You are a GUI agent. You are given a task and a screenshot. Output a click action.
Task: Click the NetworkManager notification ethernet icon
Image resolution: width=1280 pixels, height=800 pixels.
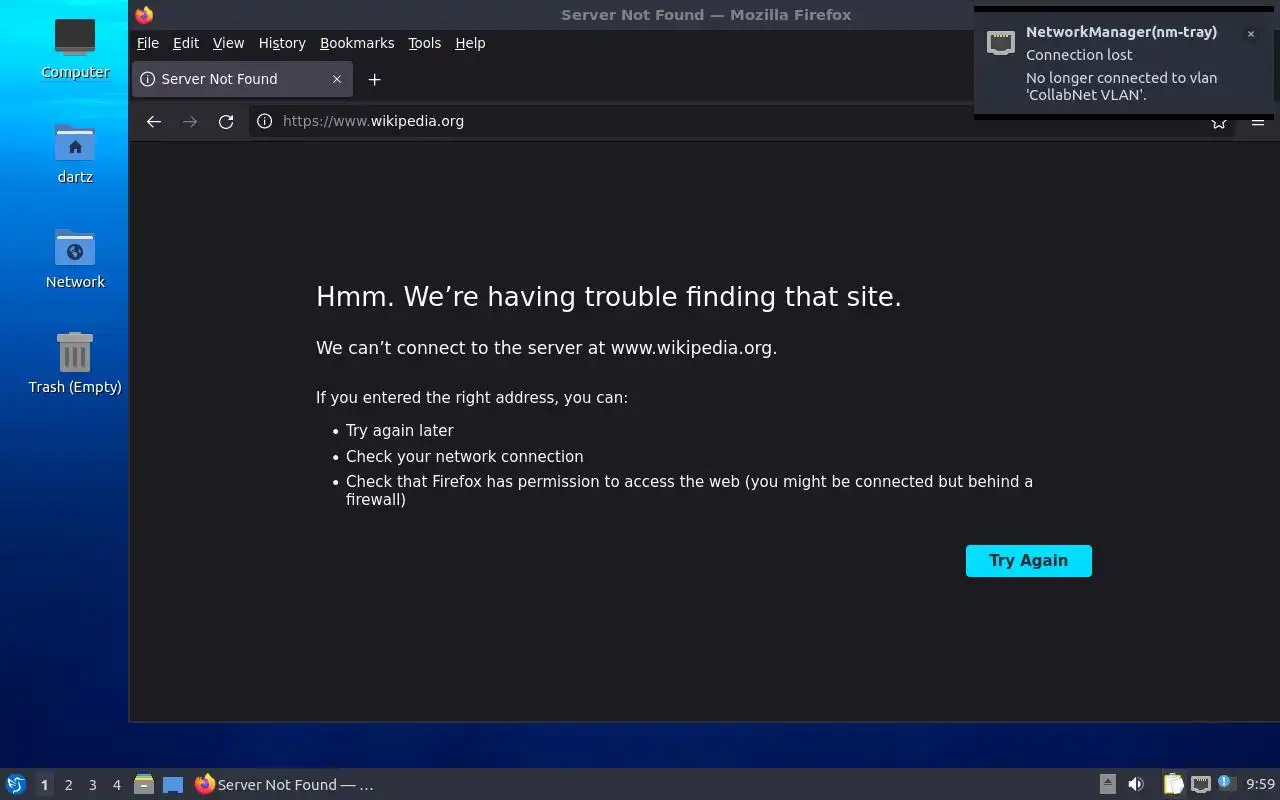point(1001,43)
